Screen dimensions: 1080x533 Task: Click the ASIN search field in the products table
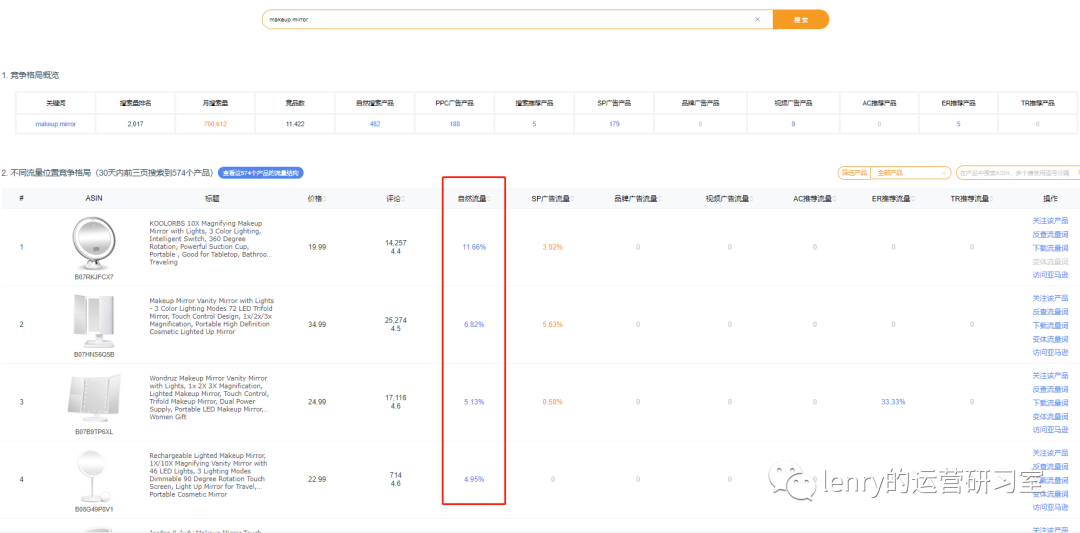(x=1018, y=173)
